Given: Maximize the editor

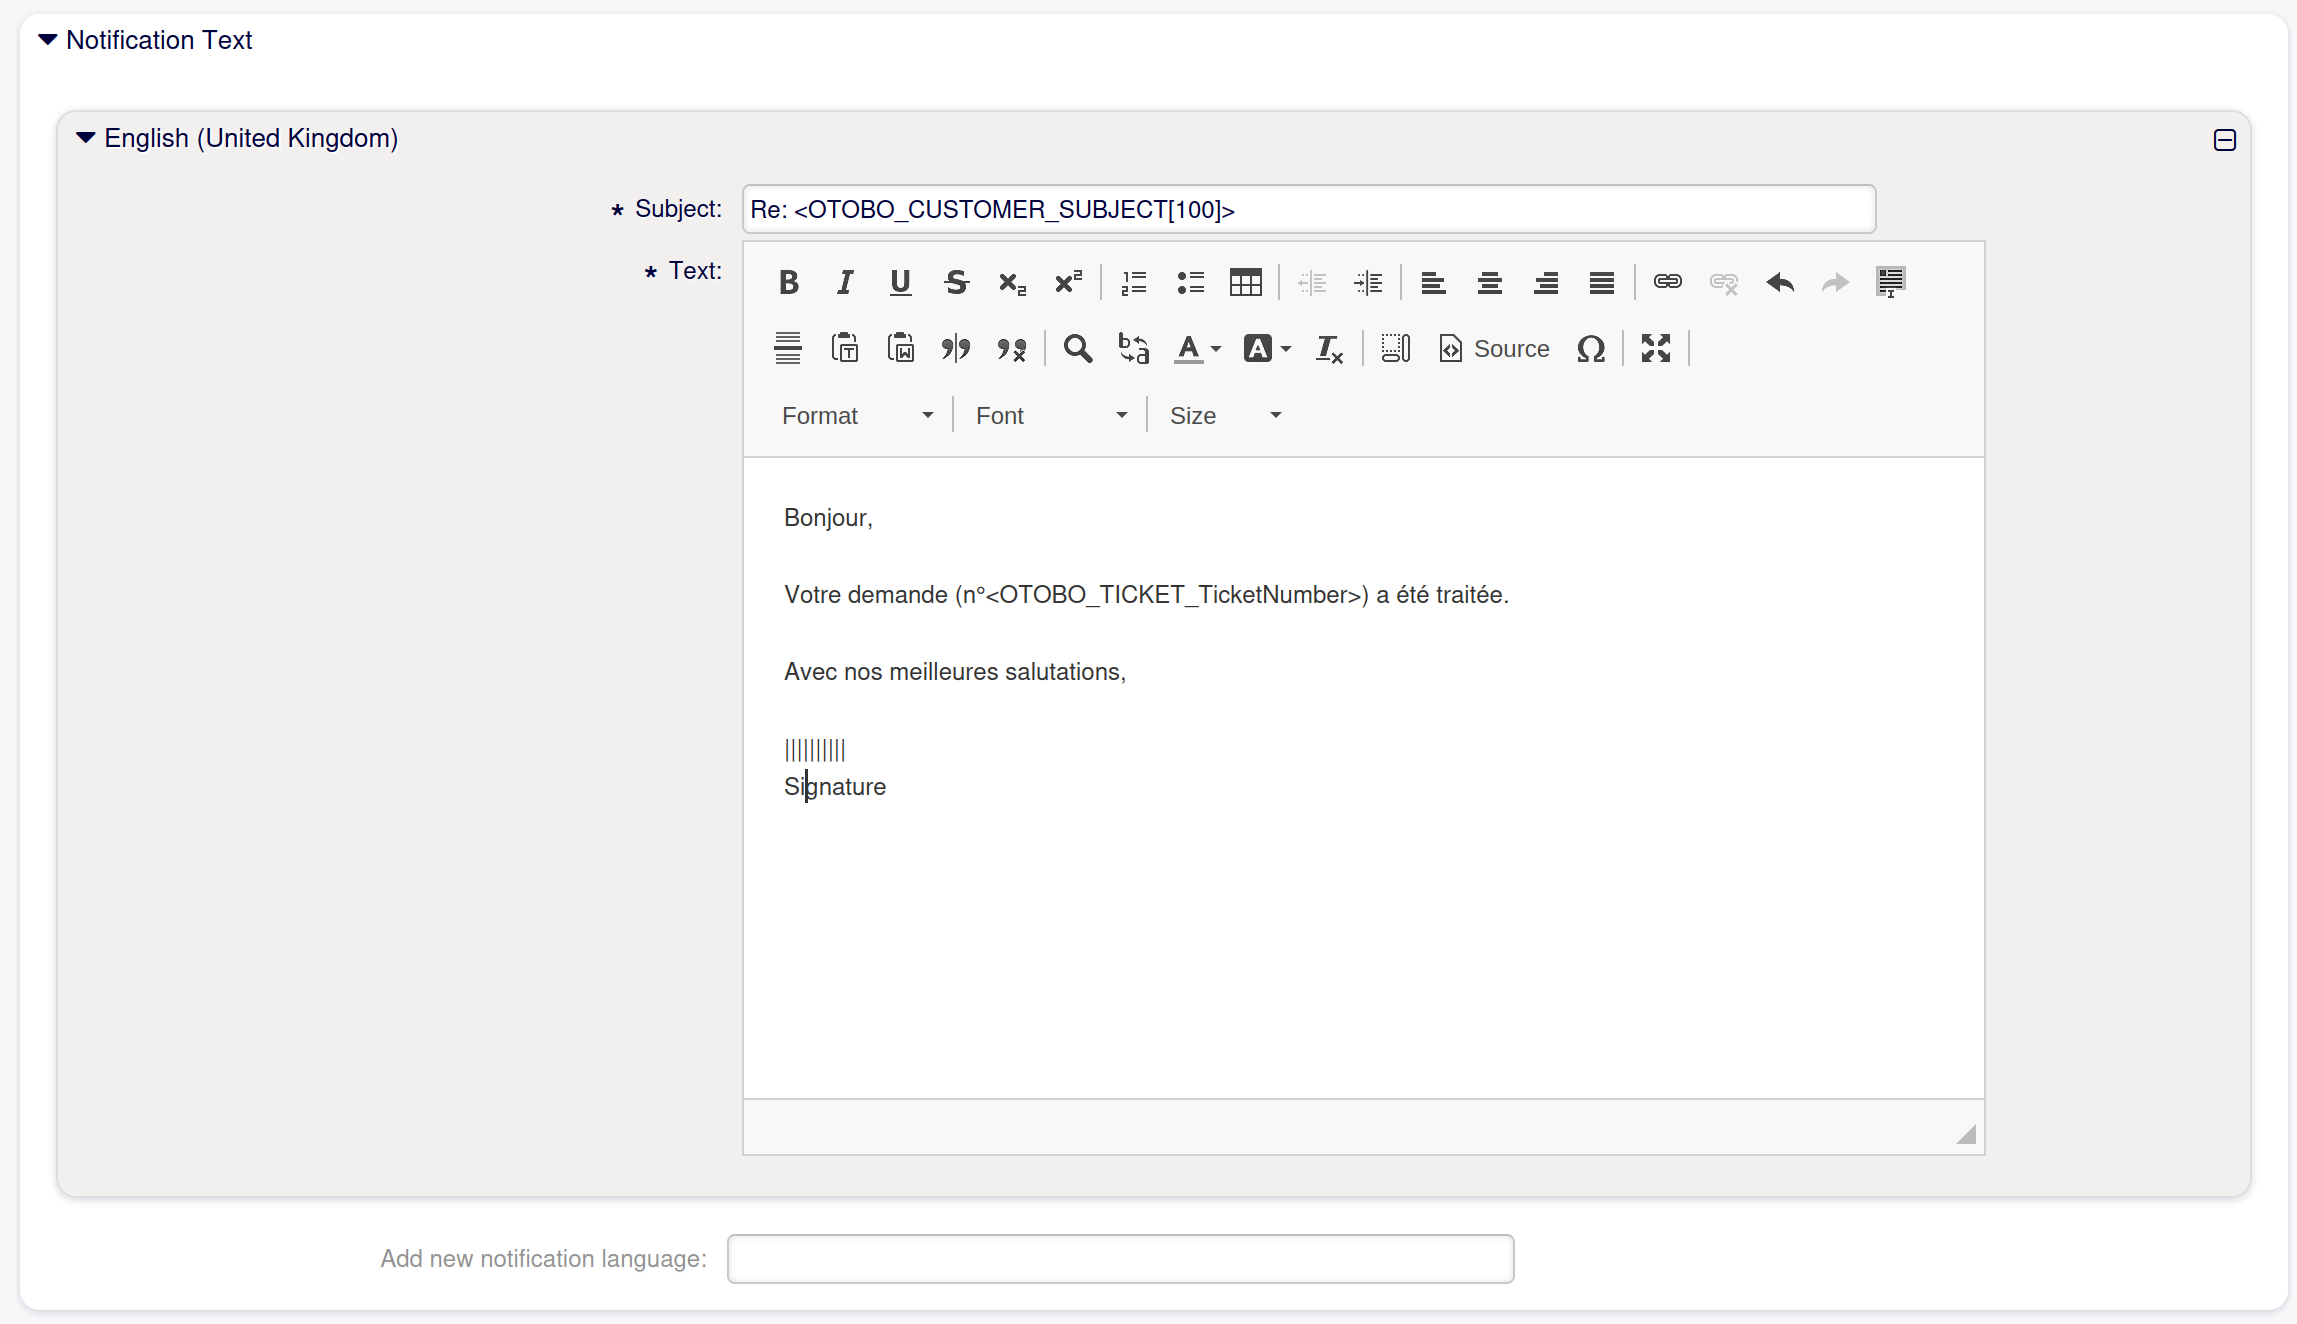Looking at the screenshot, I should click(1655, 349).
